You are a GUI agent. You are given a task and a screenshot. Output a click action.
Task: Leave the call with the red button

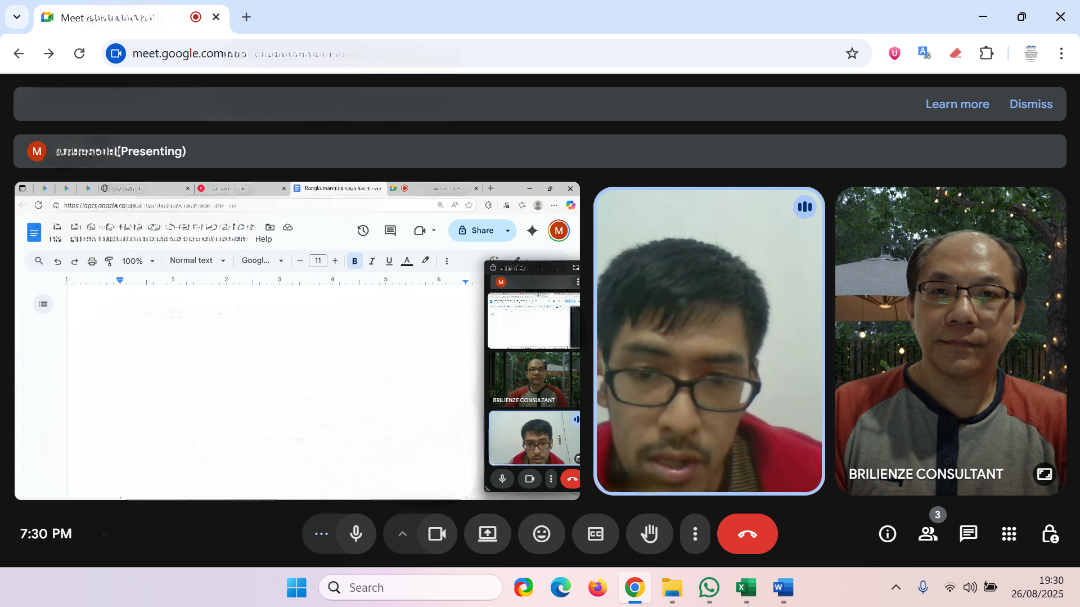pyautogui.click(x=747, y=534)
